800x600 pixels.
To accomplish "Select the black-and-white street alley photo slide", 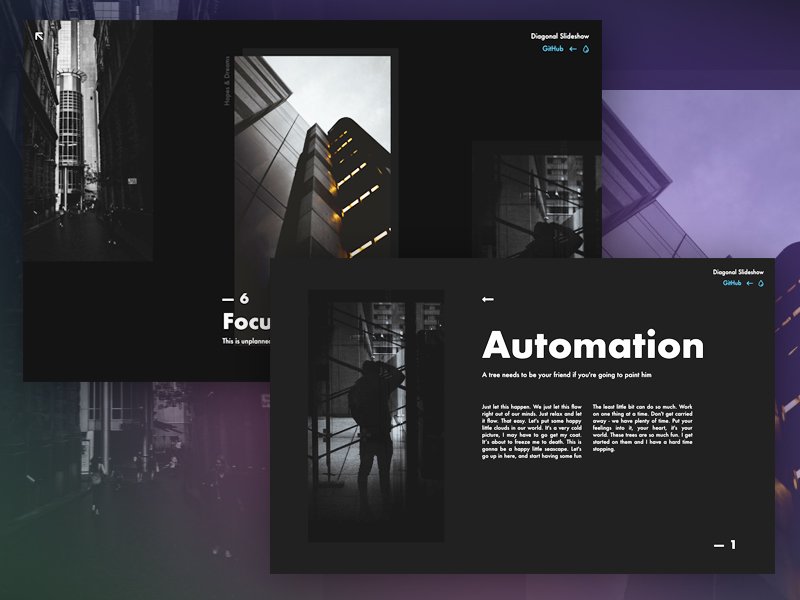I will pyautogui.click(x=88, y=141).
